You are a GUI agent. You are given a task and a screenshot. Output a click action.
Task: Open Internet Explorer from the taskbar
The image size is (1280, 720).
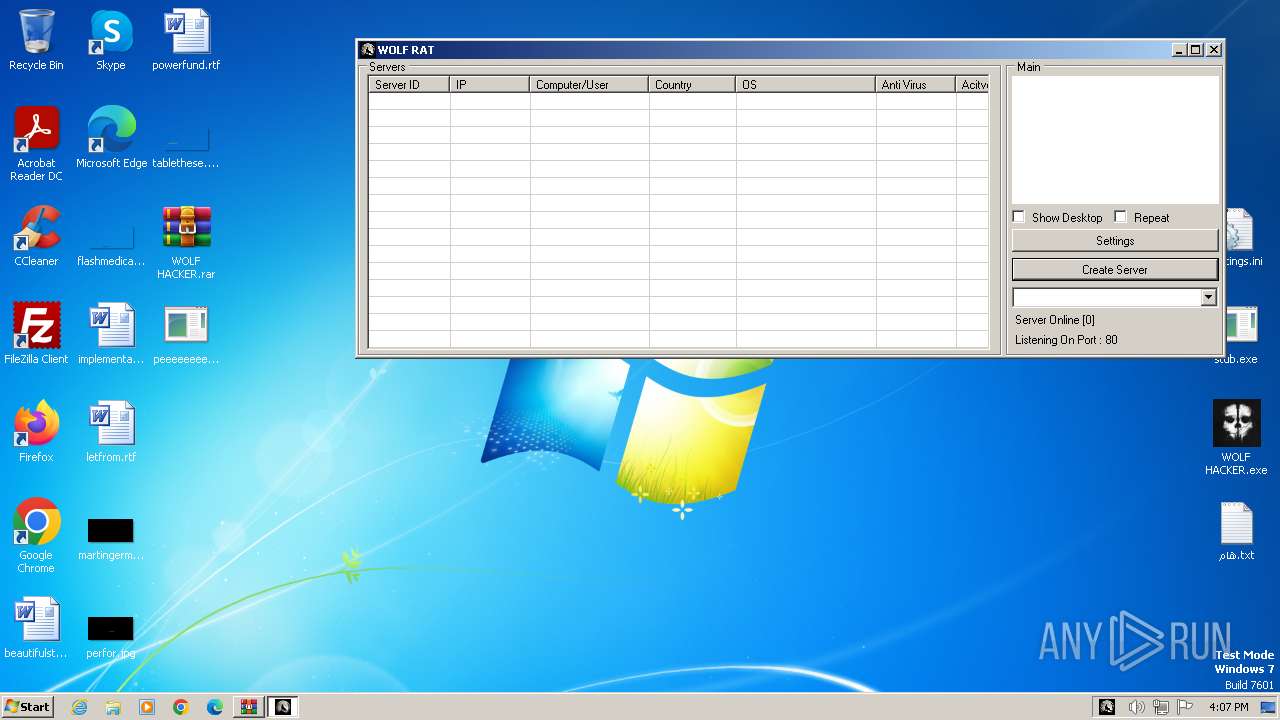pos(79,707)
